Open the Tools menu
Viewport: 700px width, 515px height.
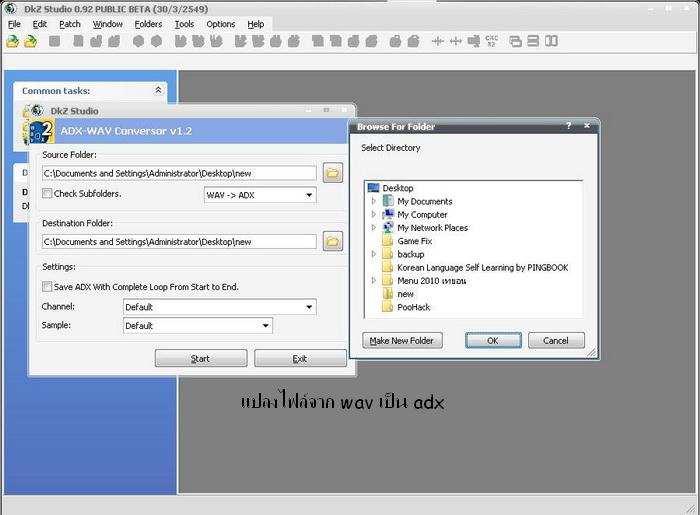click(x=184, y=24)
